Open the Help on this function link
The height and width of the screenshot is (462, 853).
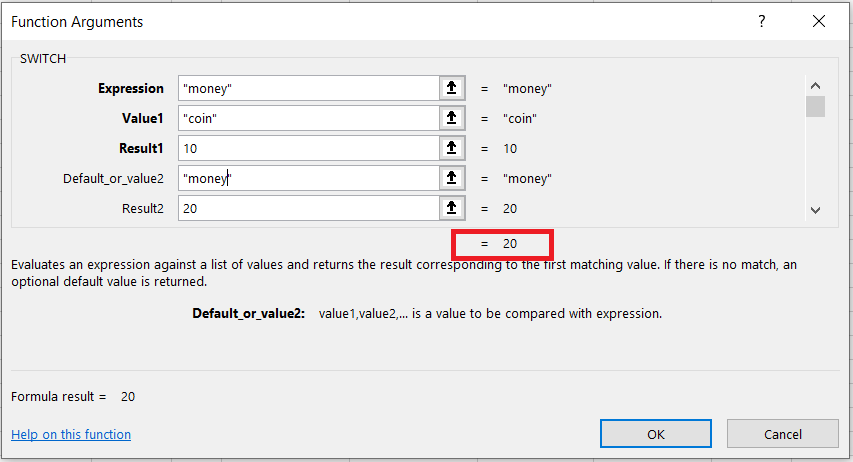click(71, 434)
